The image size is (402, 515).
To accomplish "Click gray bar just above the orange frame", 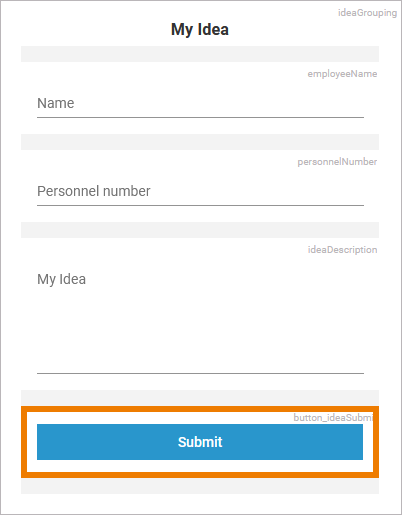I will coord(200,398).
